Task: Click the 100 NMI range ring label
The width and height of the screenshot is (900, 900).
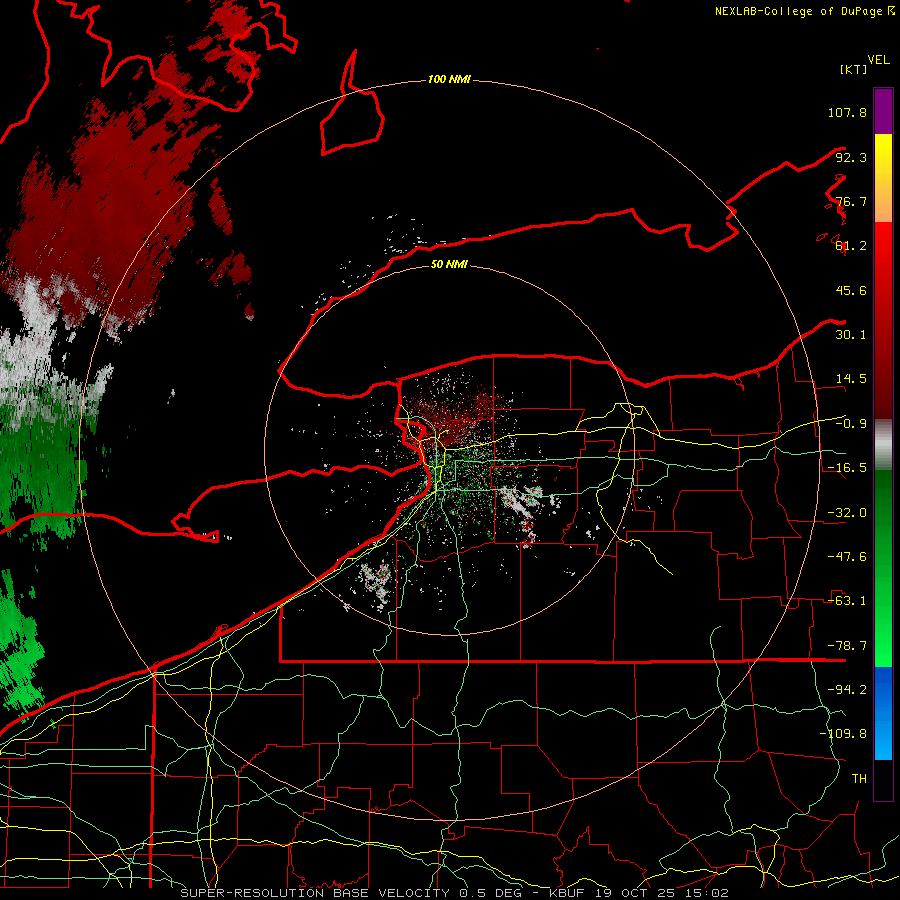Action: 449,80
